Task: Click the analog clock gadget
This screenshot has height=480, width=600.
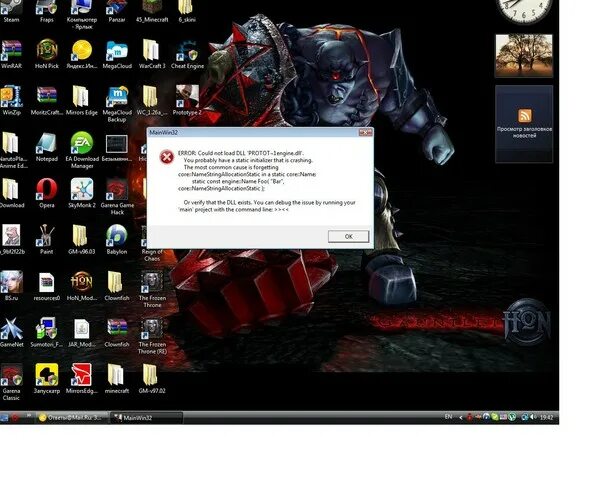Action: tap(524, 10)
